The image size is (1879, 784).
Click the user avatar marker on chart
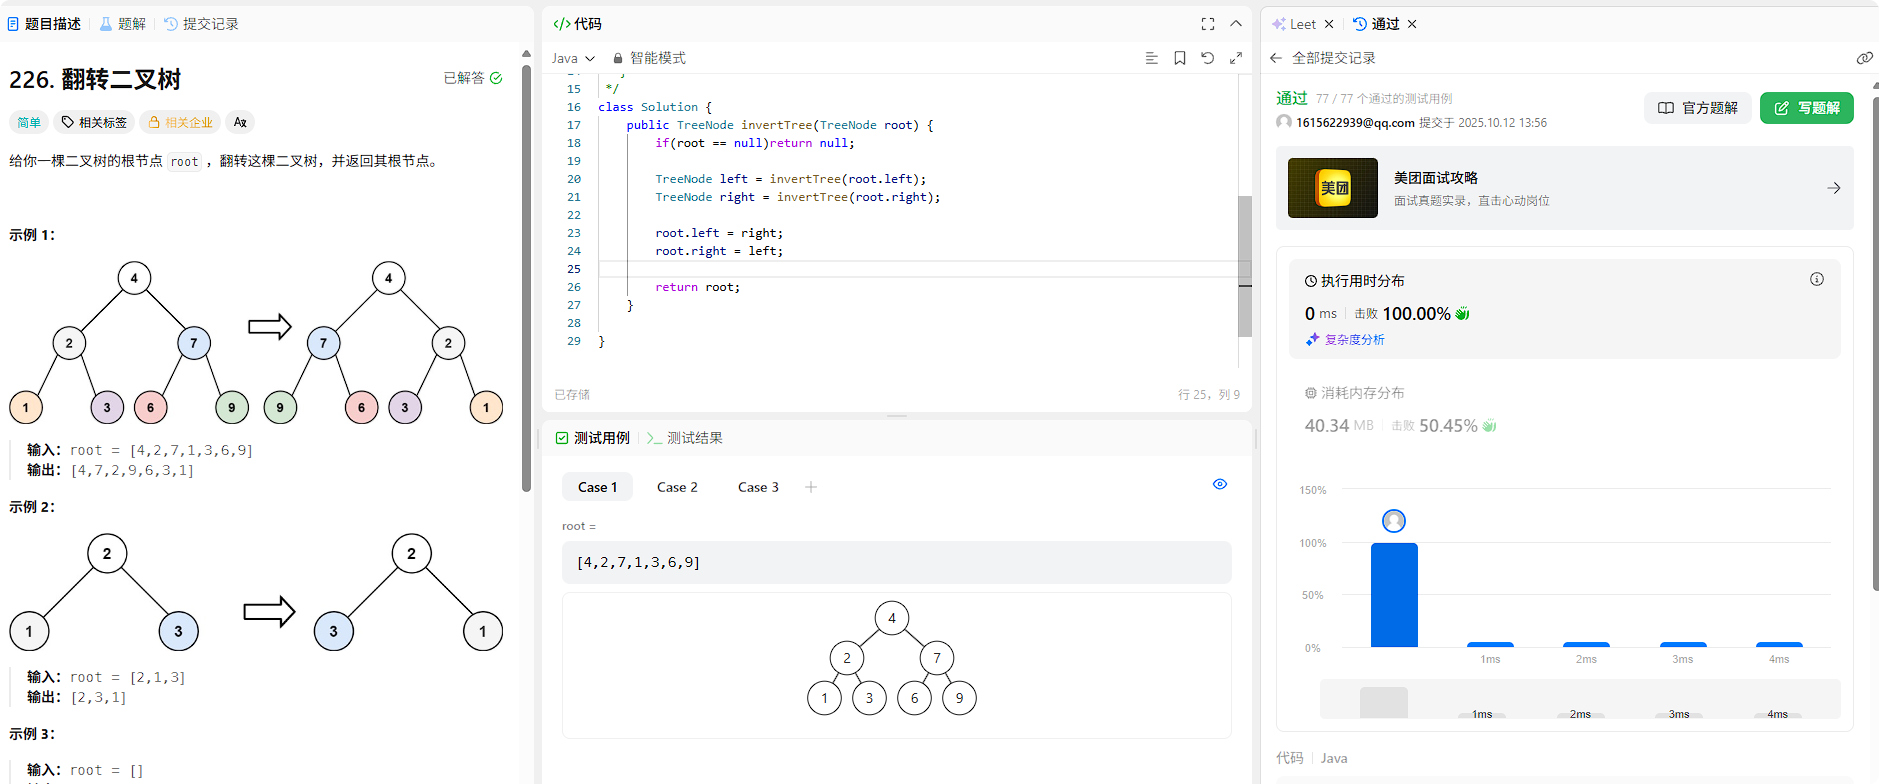click(1394, 521)
